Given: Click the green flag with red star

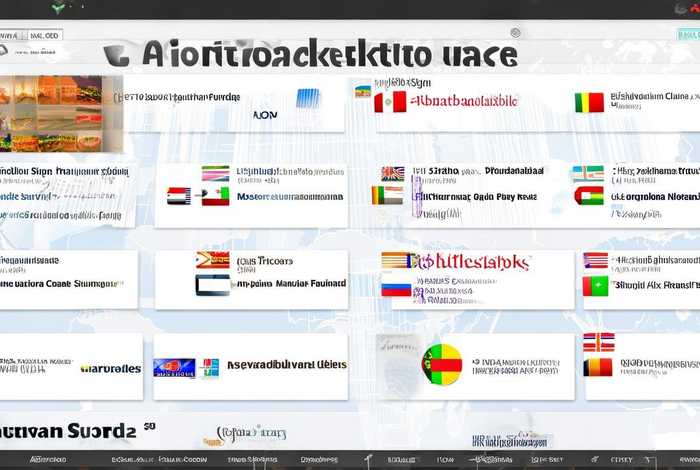Looking at the screenshot, I should (595, 286).
